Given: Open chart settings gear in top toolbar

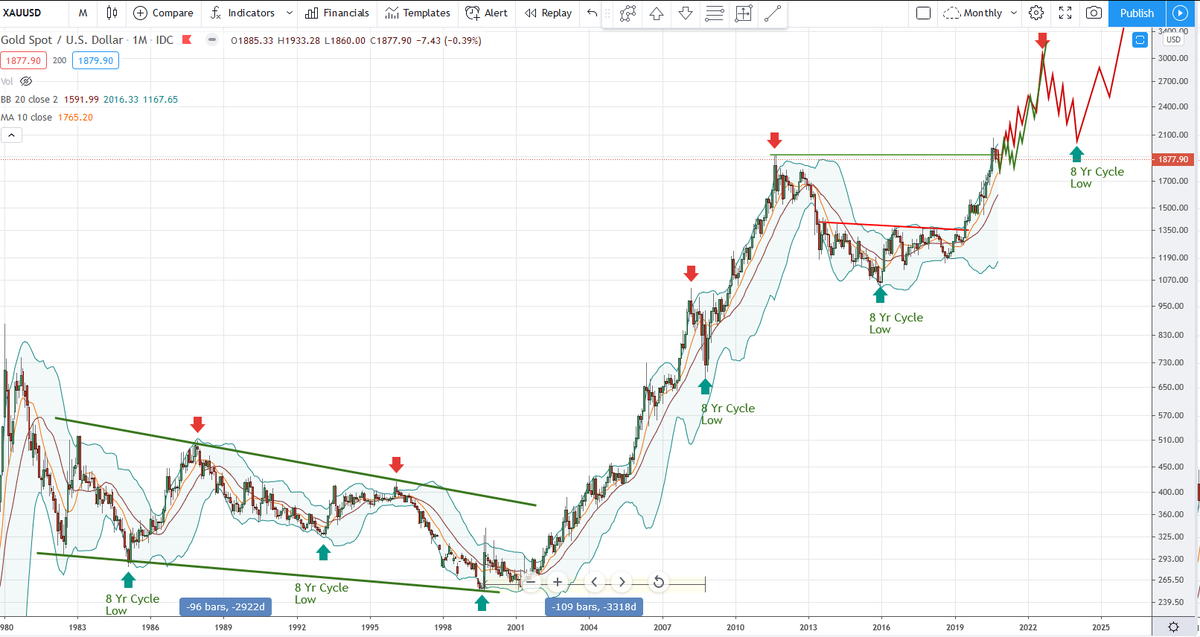Looking at the screenshot, I should pyautogui.click(x=1037, y=13).
